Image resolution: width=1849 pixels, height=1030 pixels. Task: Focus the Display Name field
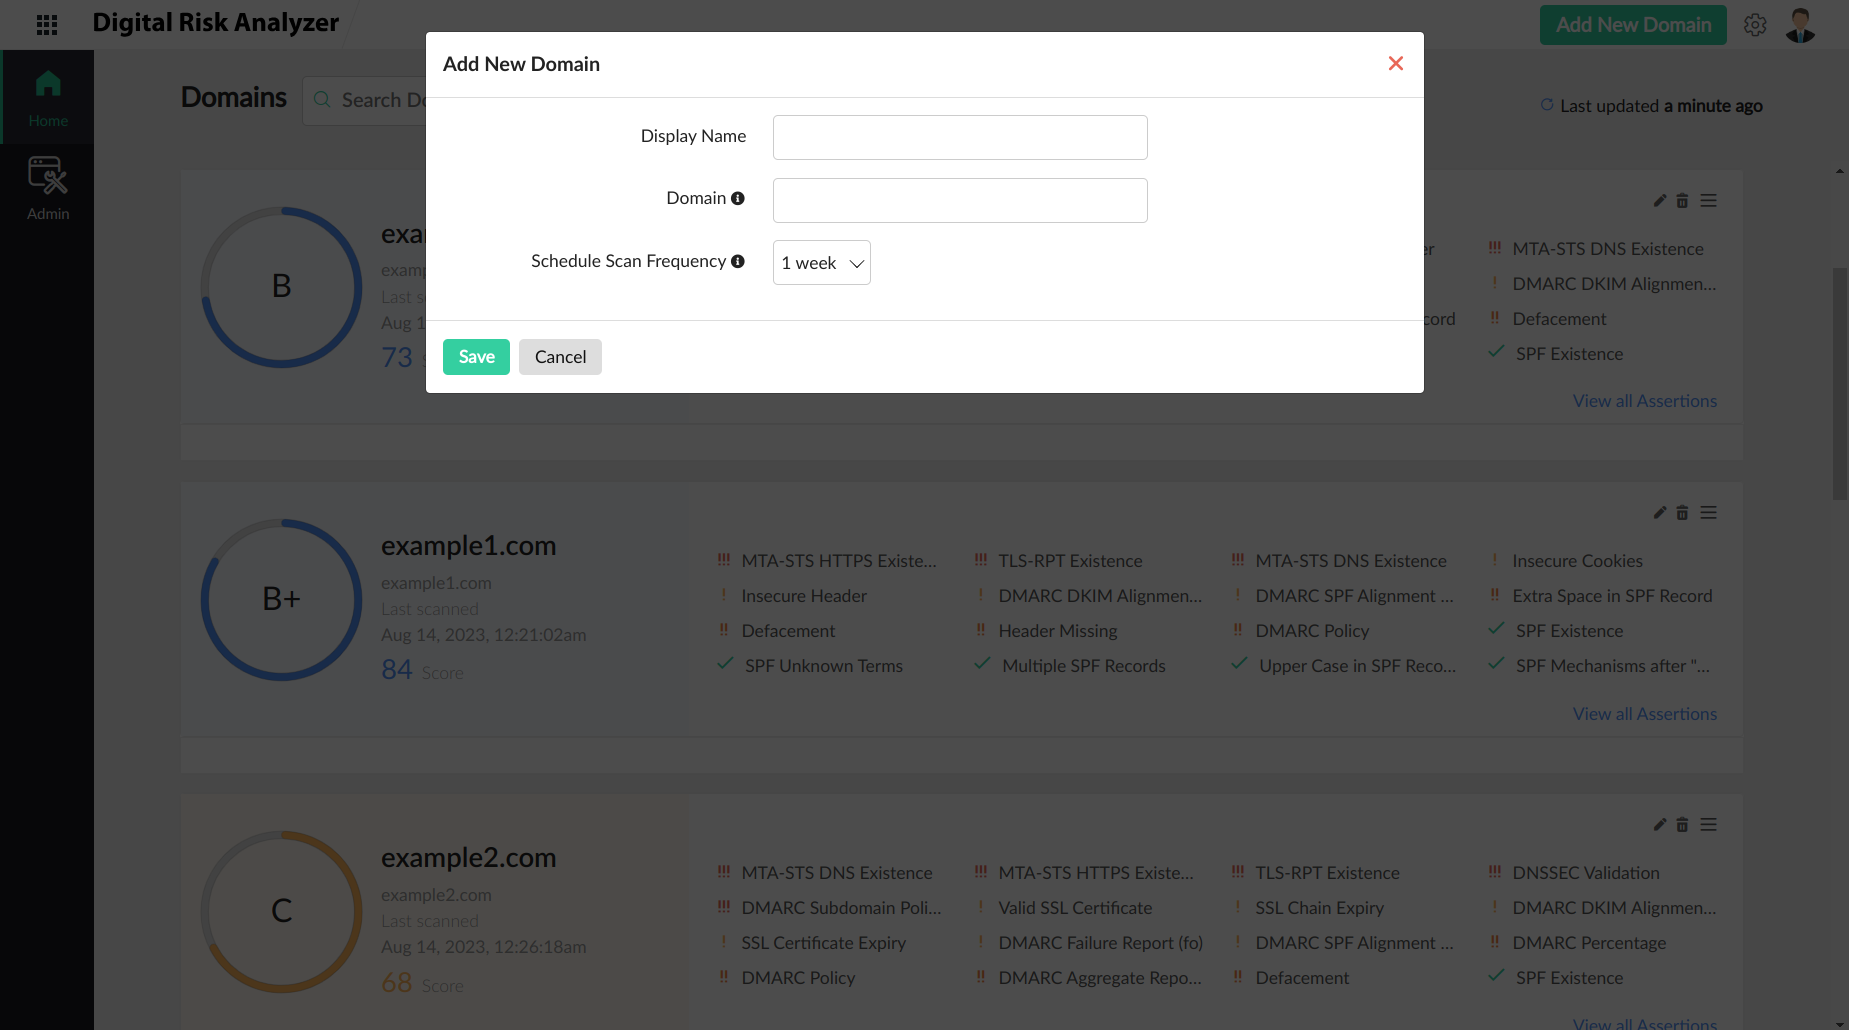(x=960, y=137)
